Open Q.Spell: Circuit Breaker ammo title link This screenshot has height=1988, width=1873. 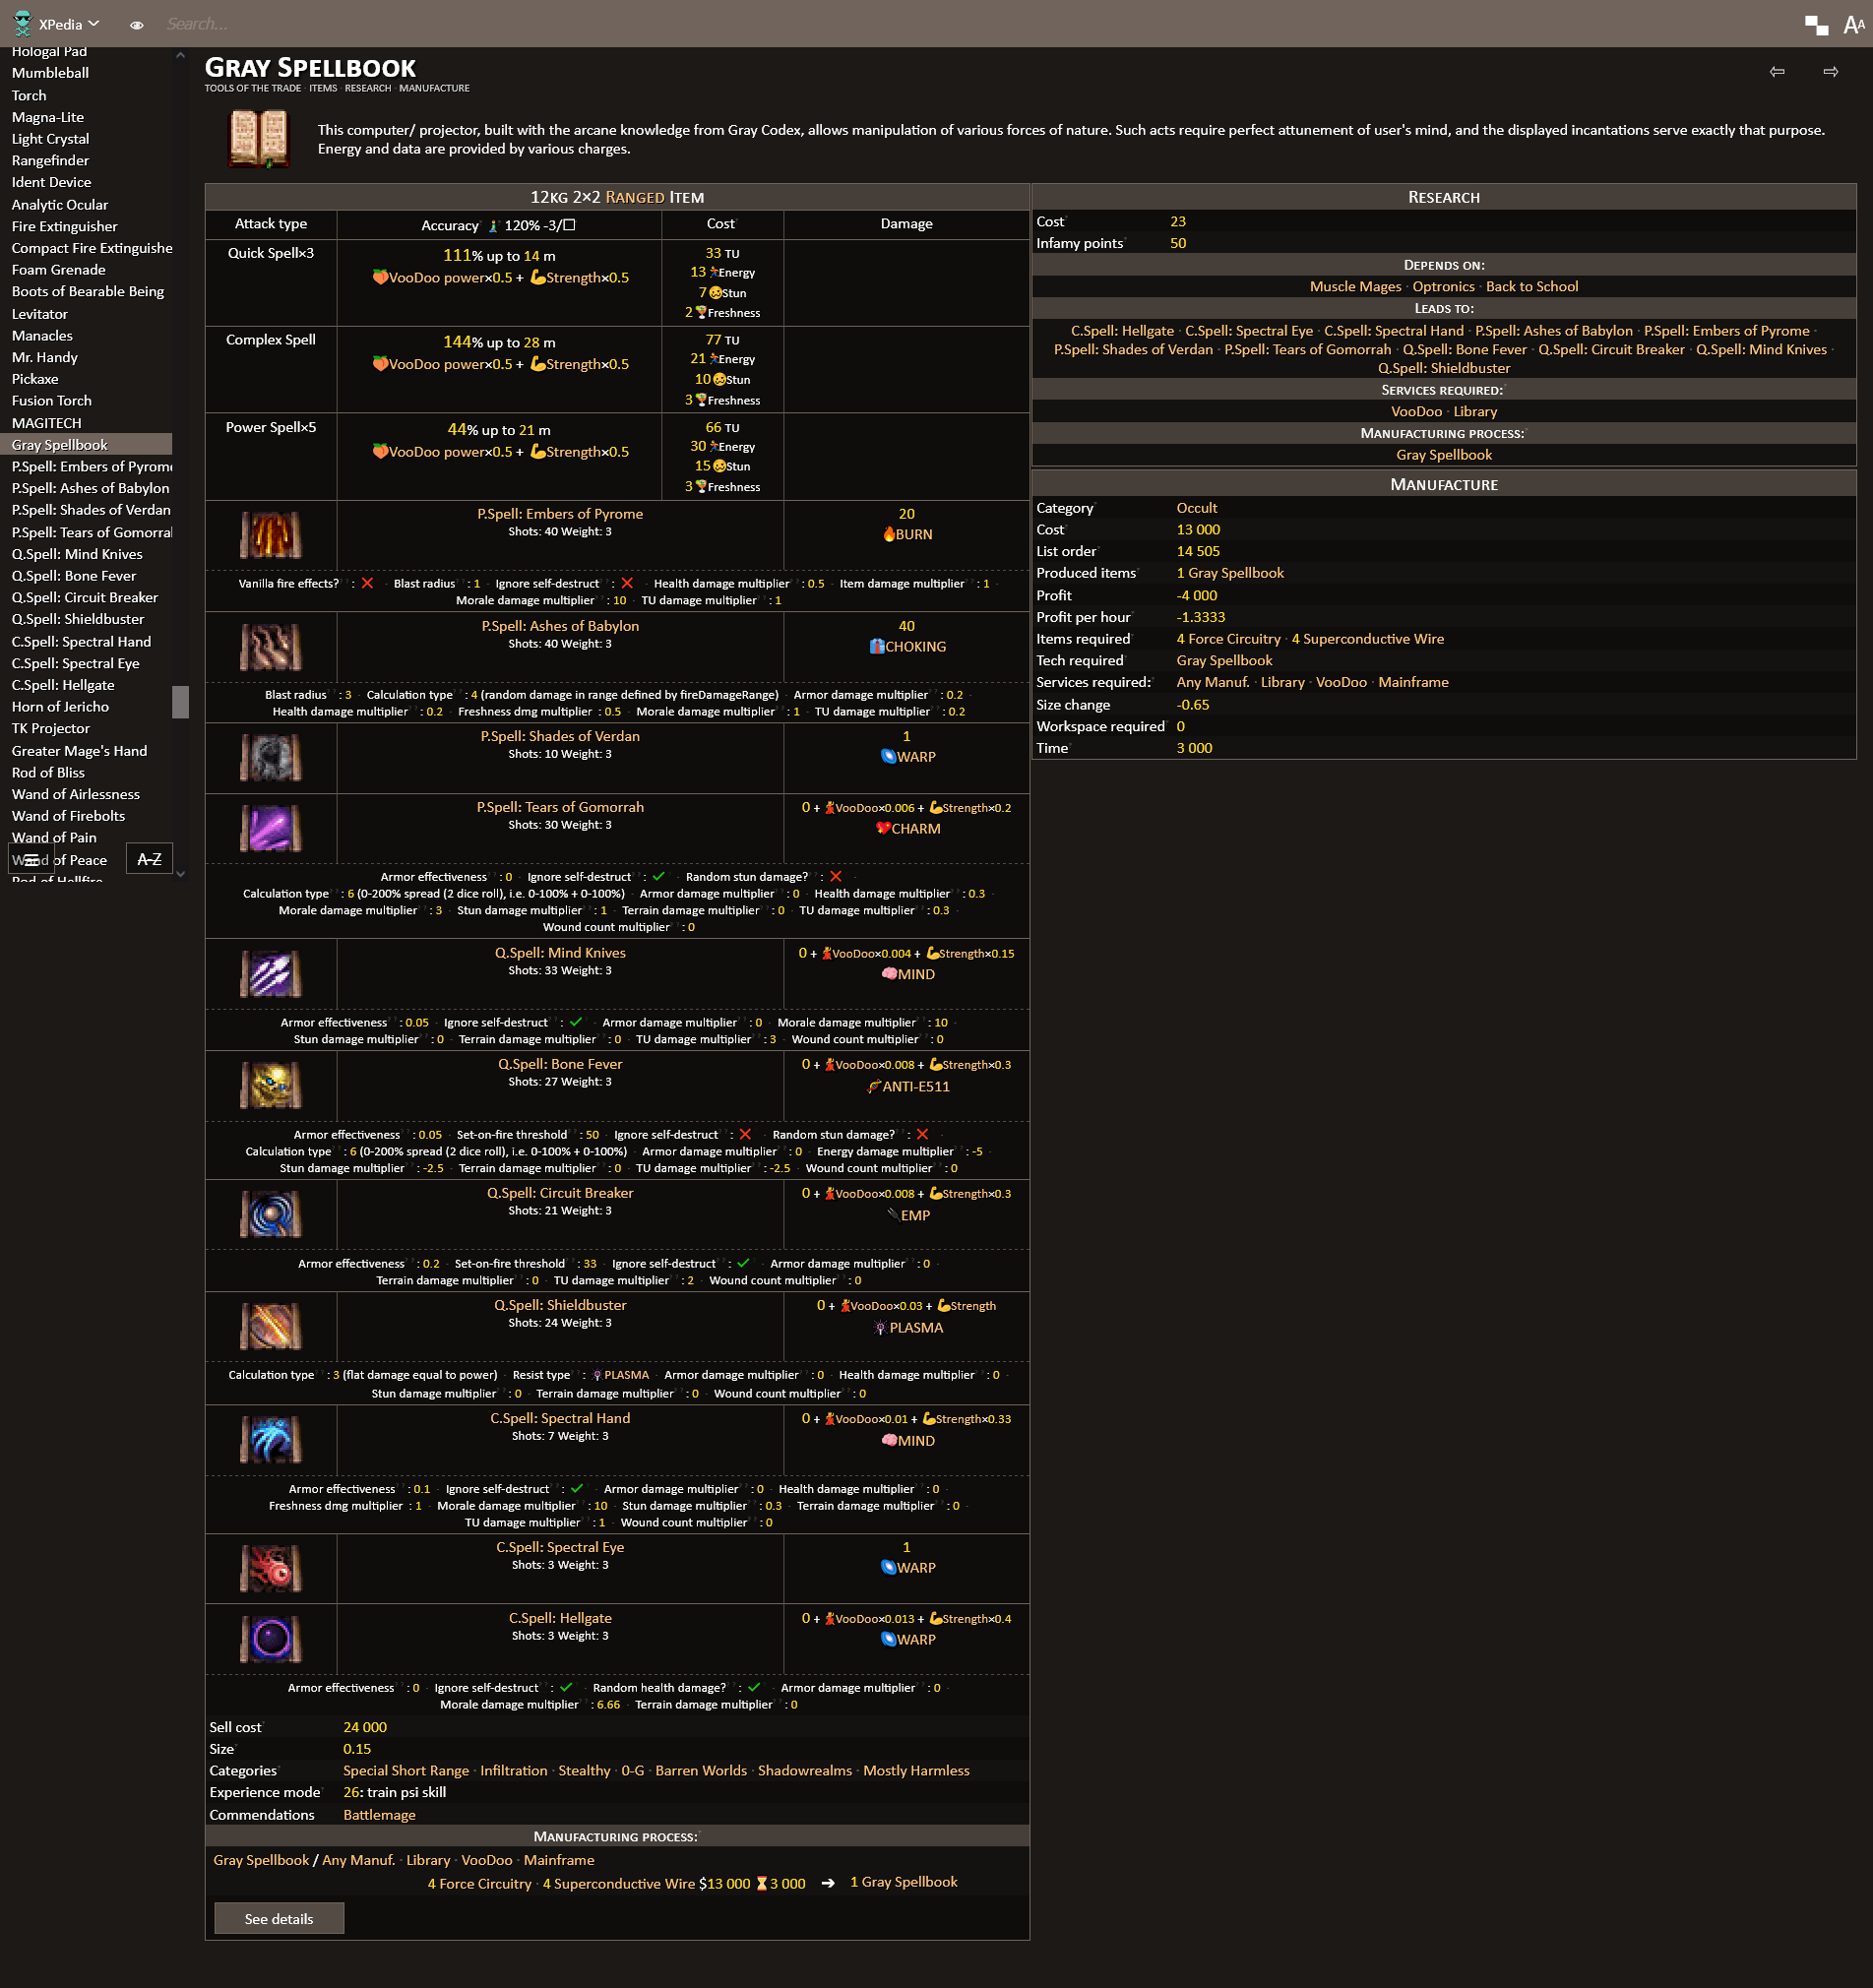[560, 1192]
